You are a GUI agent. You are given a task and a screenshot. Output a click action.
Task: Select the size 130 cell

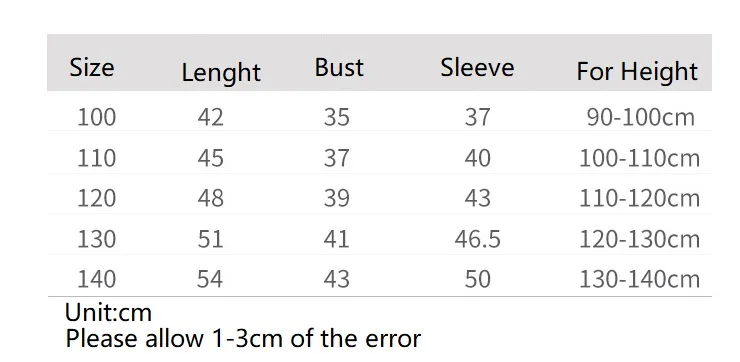[x=96, y=239]
